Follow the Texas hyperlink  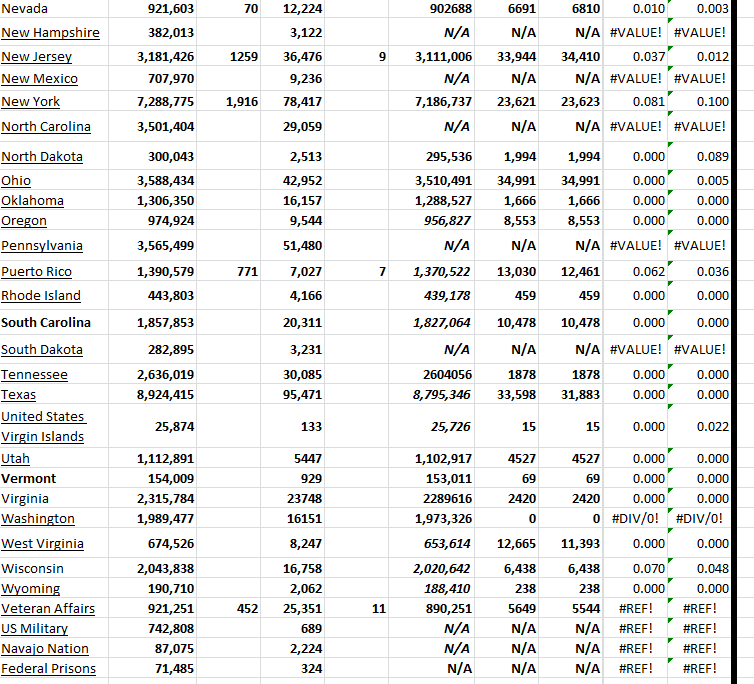click(x=18, y=395)
